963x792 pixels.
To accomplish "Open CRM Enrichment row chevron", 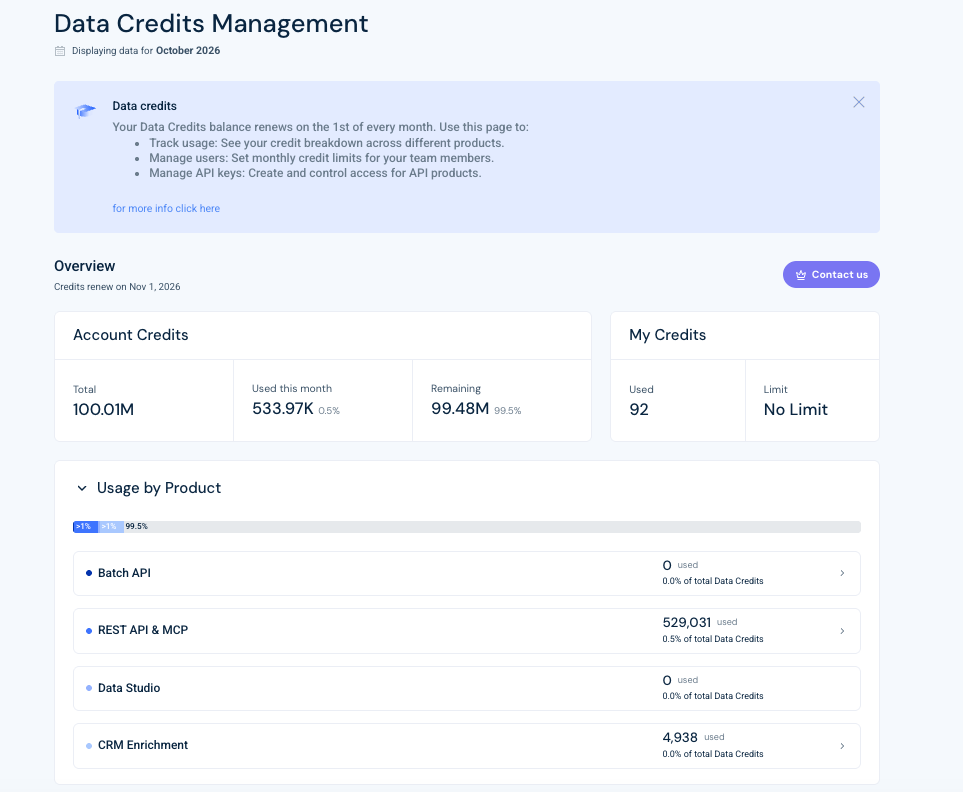I will [842, 745].
